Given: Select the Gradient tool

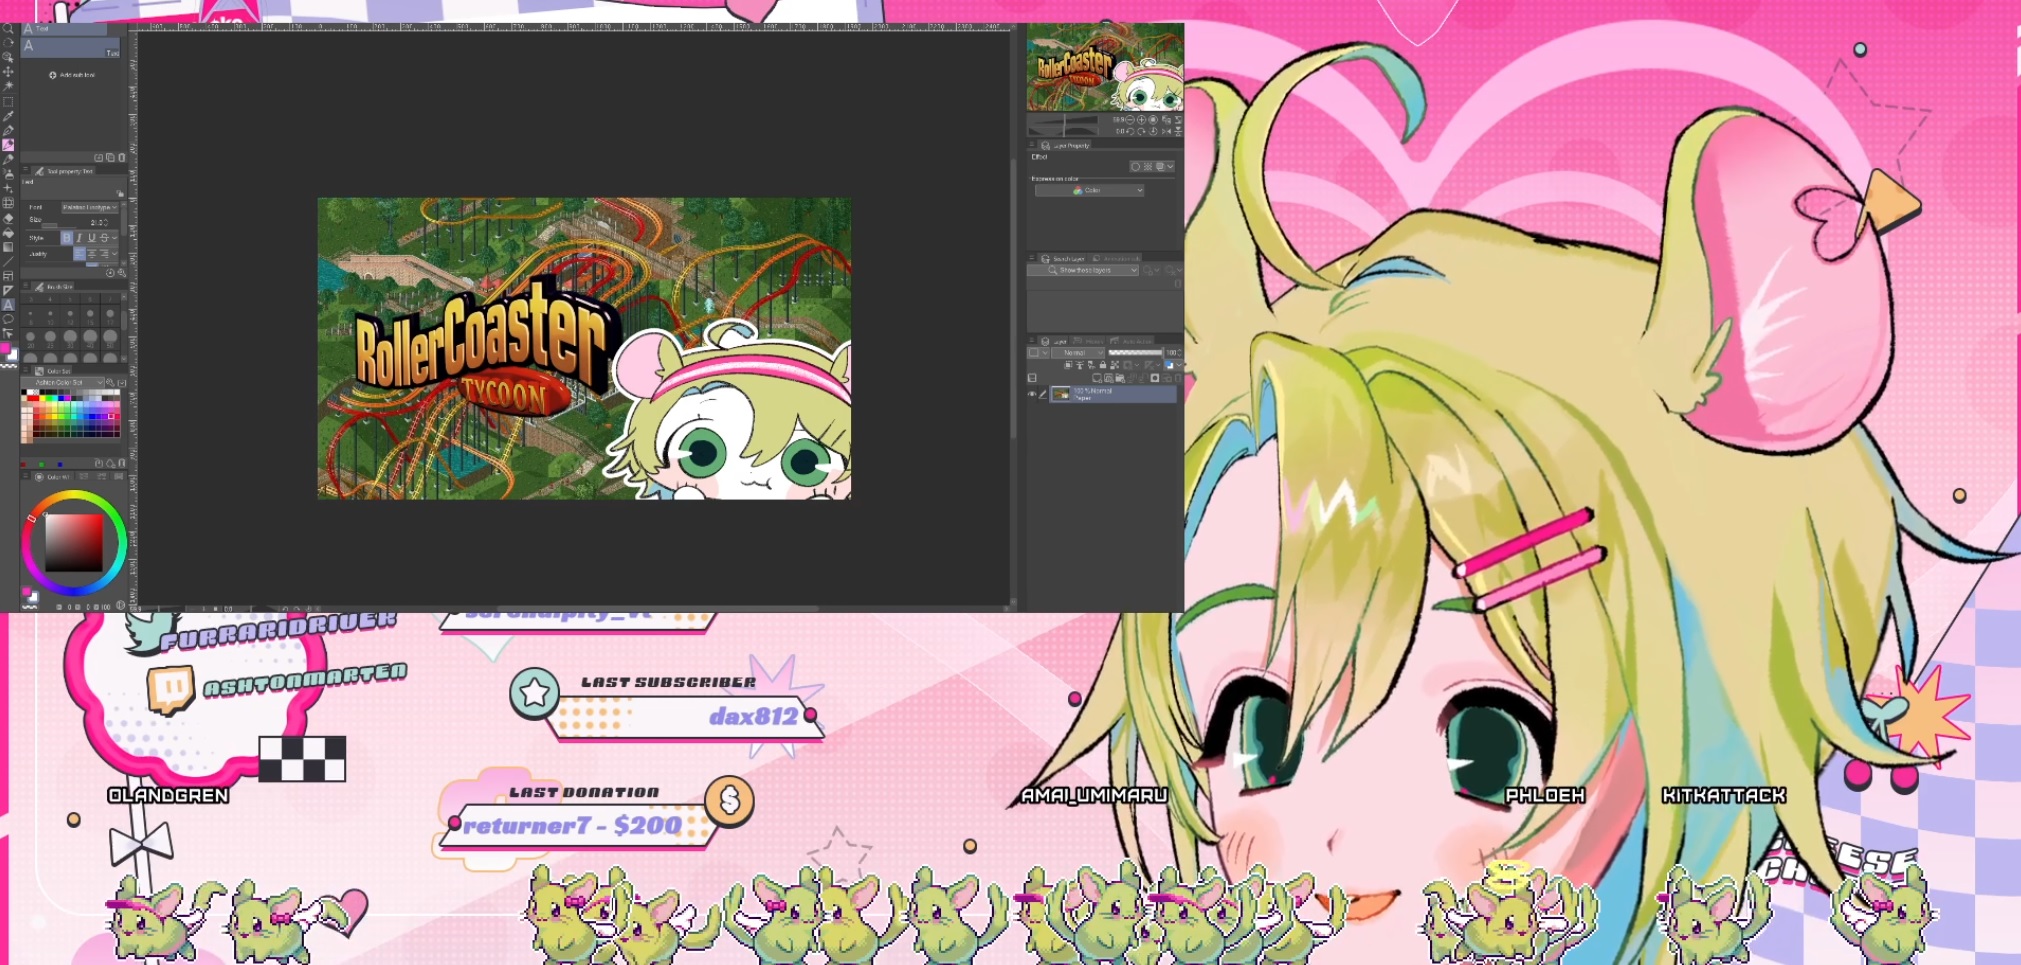Looking at the screenshot, I should click(x=8, y=247).
